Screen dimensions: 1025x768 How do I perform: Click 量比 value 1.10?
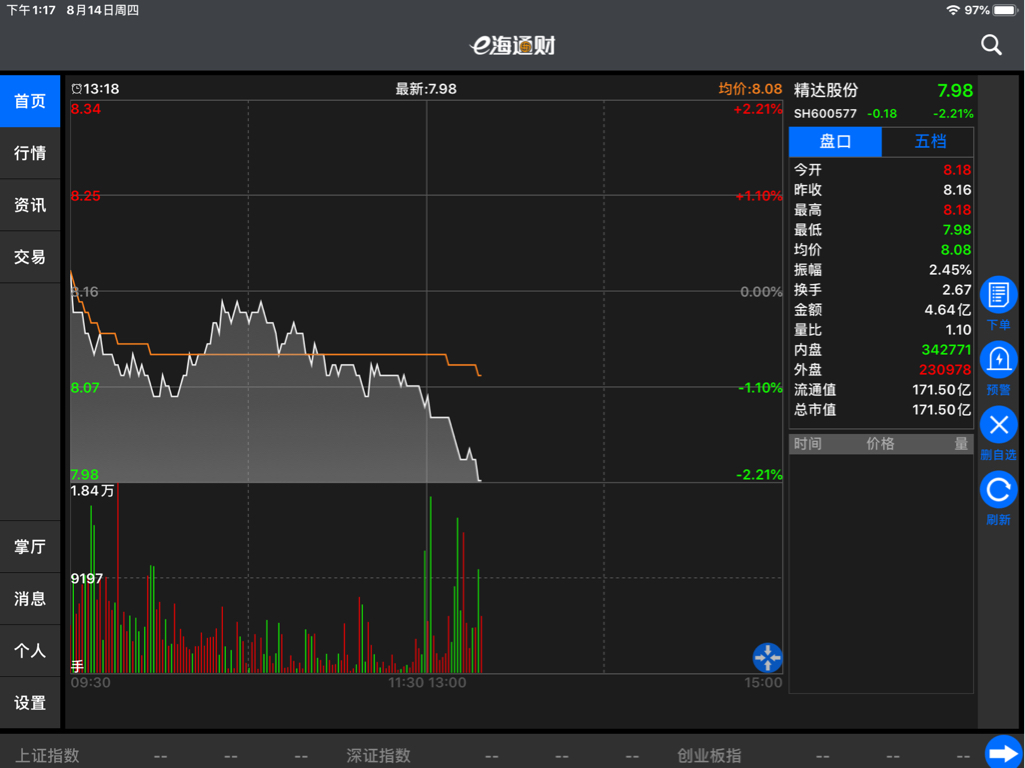point(957,330)
